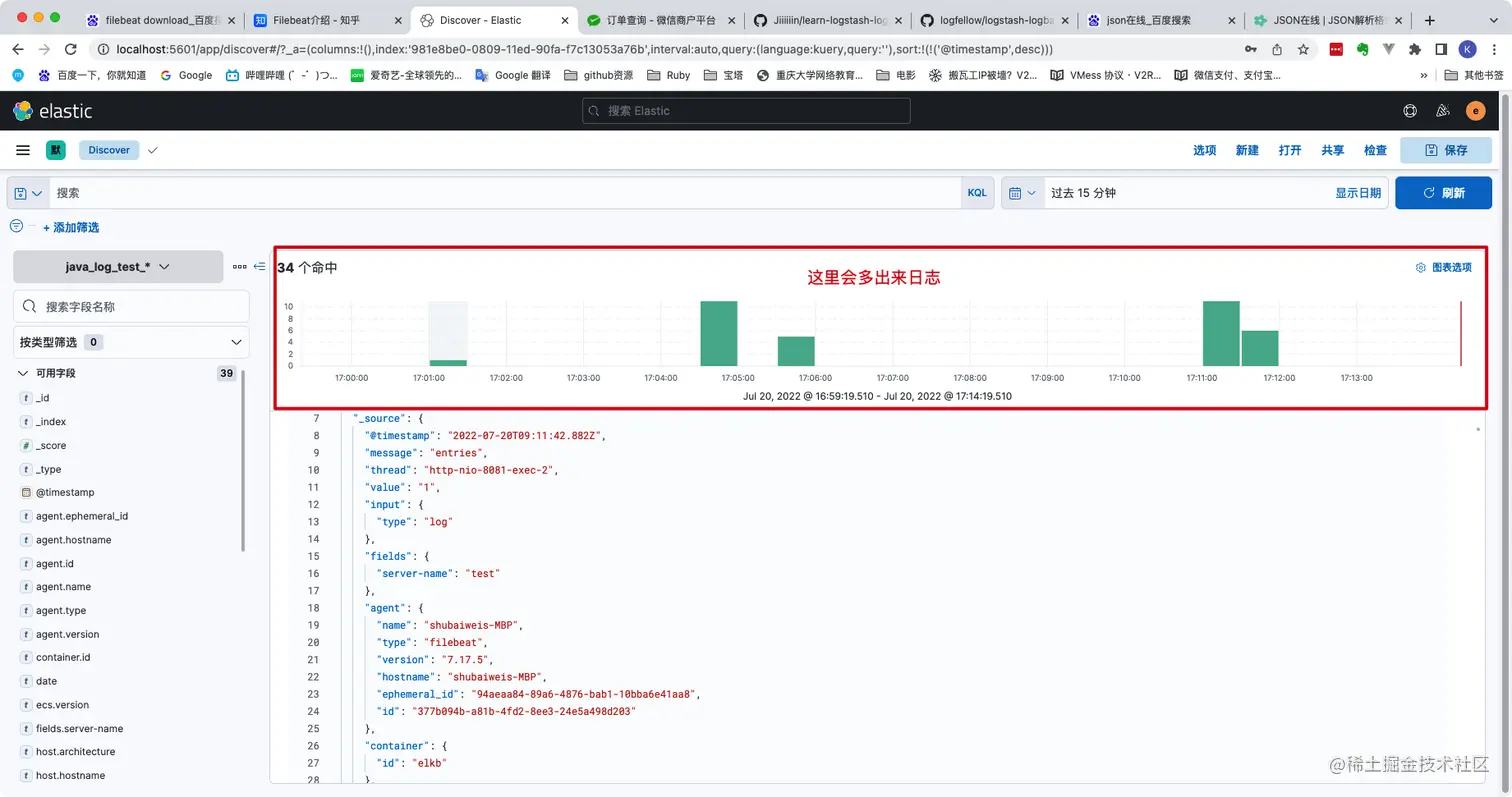Switch to the Filebeat介绍 - 知乎 tab
The height and width of the screenshot is (797, 1512).
327,20
